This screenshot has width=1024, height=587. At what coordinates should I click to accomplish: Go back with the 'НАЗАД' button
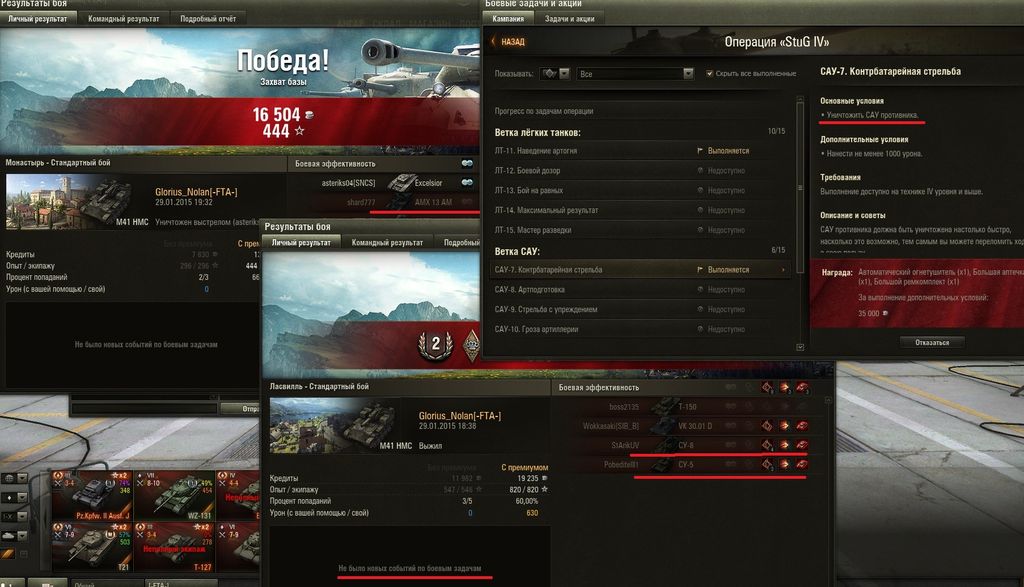pyautogui.click(x=509, y=42)
